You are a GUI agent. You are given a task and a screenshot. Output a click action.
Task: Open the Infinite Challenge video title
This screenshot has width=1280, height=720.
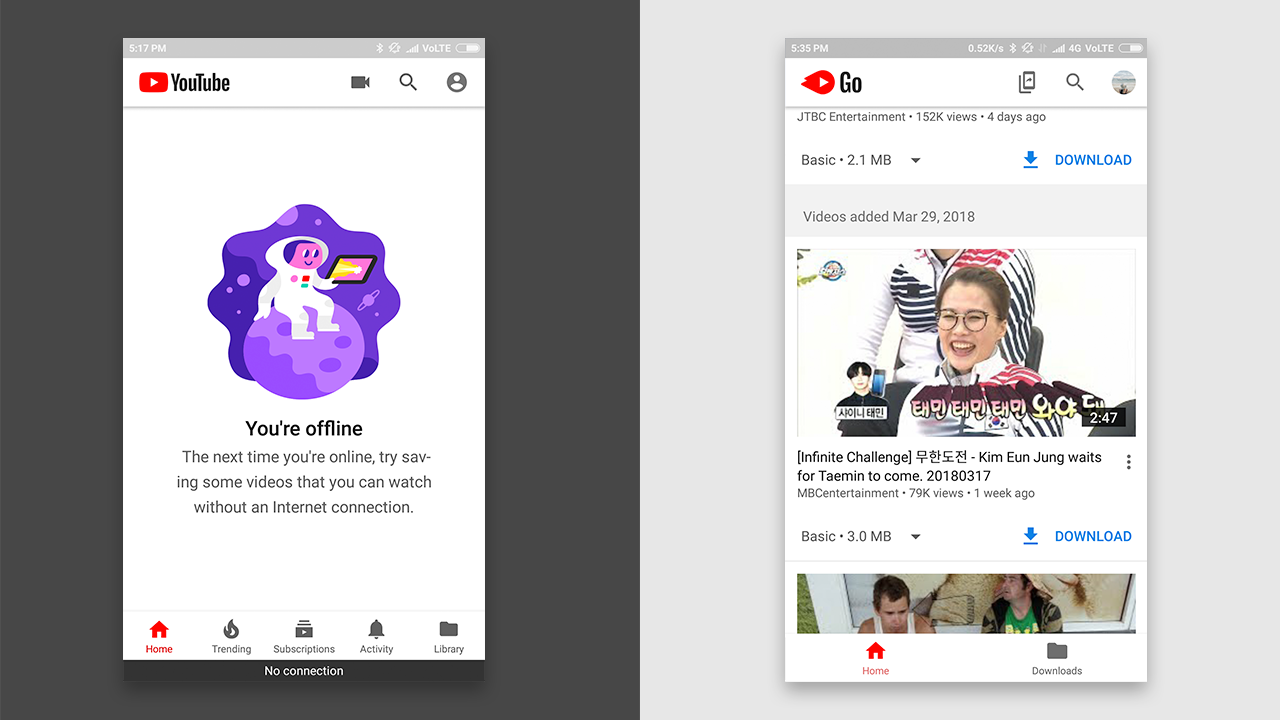(949, 466)
